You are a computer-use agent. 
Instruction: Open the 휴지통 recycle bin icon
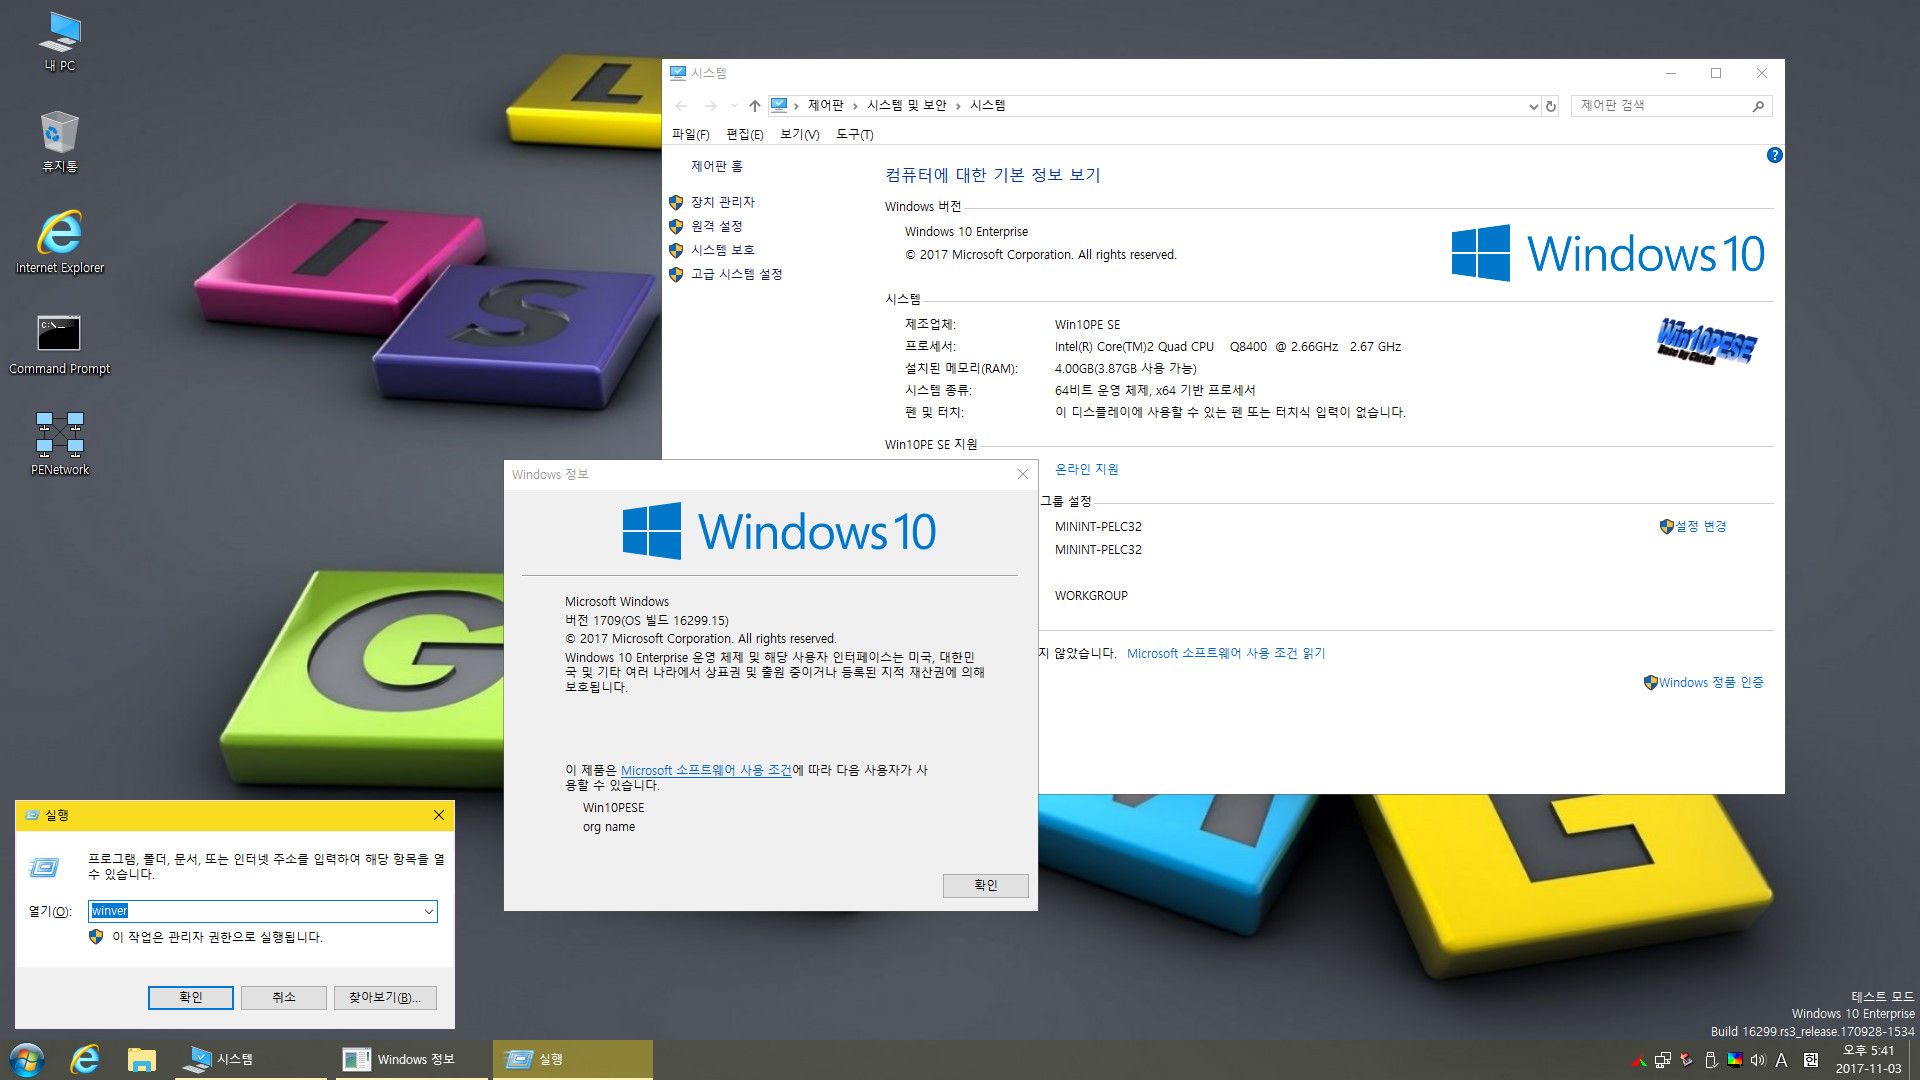[60, 142]
